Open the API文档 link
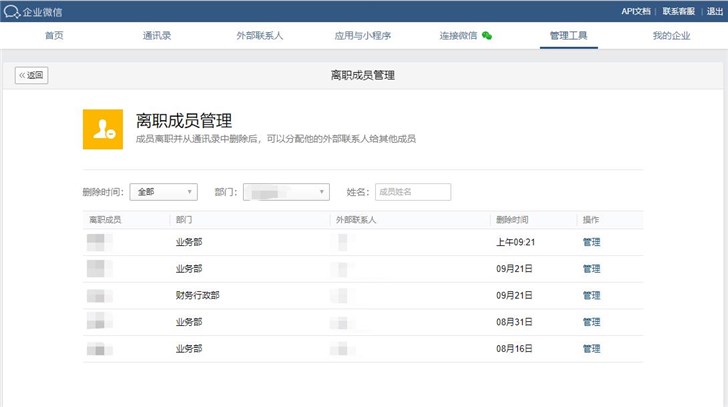The width and height of the screenshot is (728, 407). click(635, 11)
